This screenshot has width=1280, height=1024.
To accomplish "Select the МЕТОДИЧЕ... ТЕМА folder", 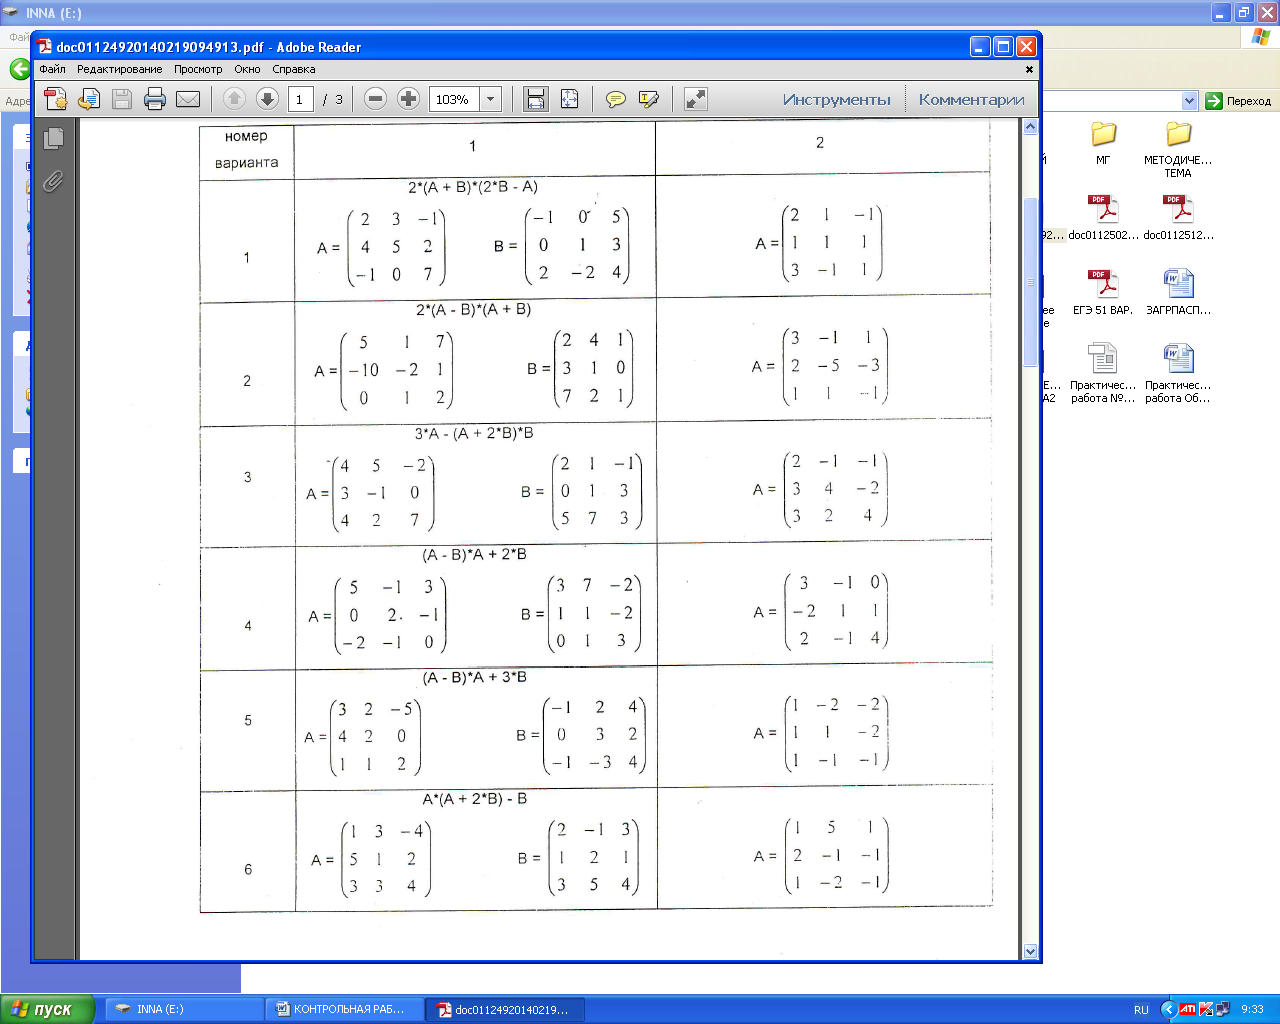I will coord(1178,148).
